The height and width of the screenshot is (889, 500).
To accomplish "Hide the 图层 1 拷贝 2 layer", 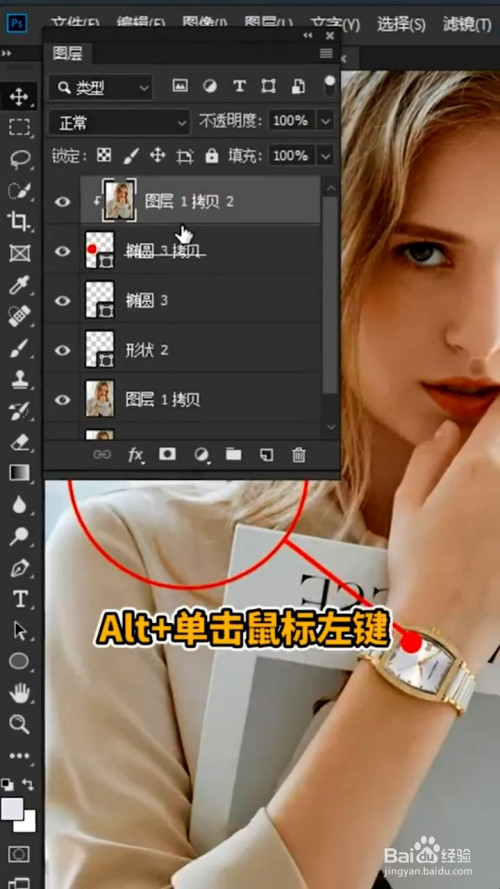I will [62, 201].
